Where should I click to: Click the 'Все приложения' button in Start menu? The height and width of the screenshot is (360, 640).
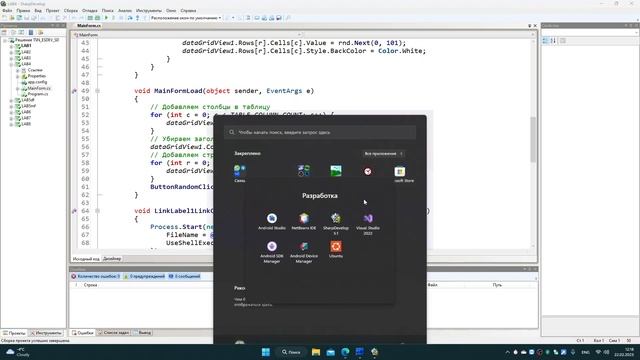point(384,153)
